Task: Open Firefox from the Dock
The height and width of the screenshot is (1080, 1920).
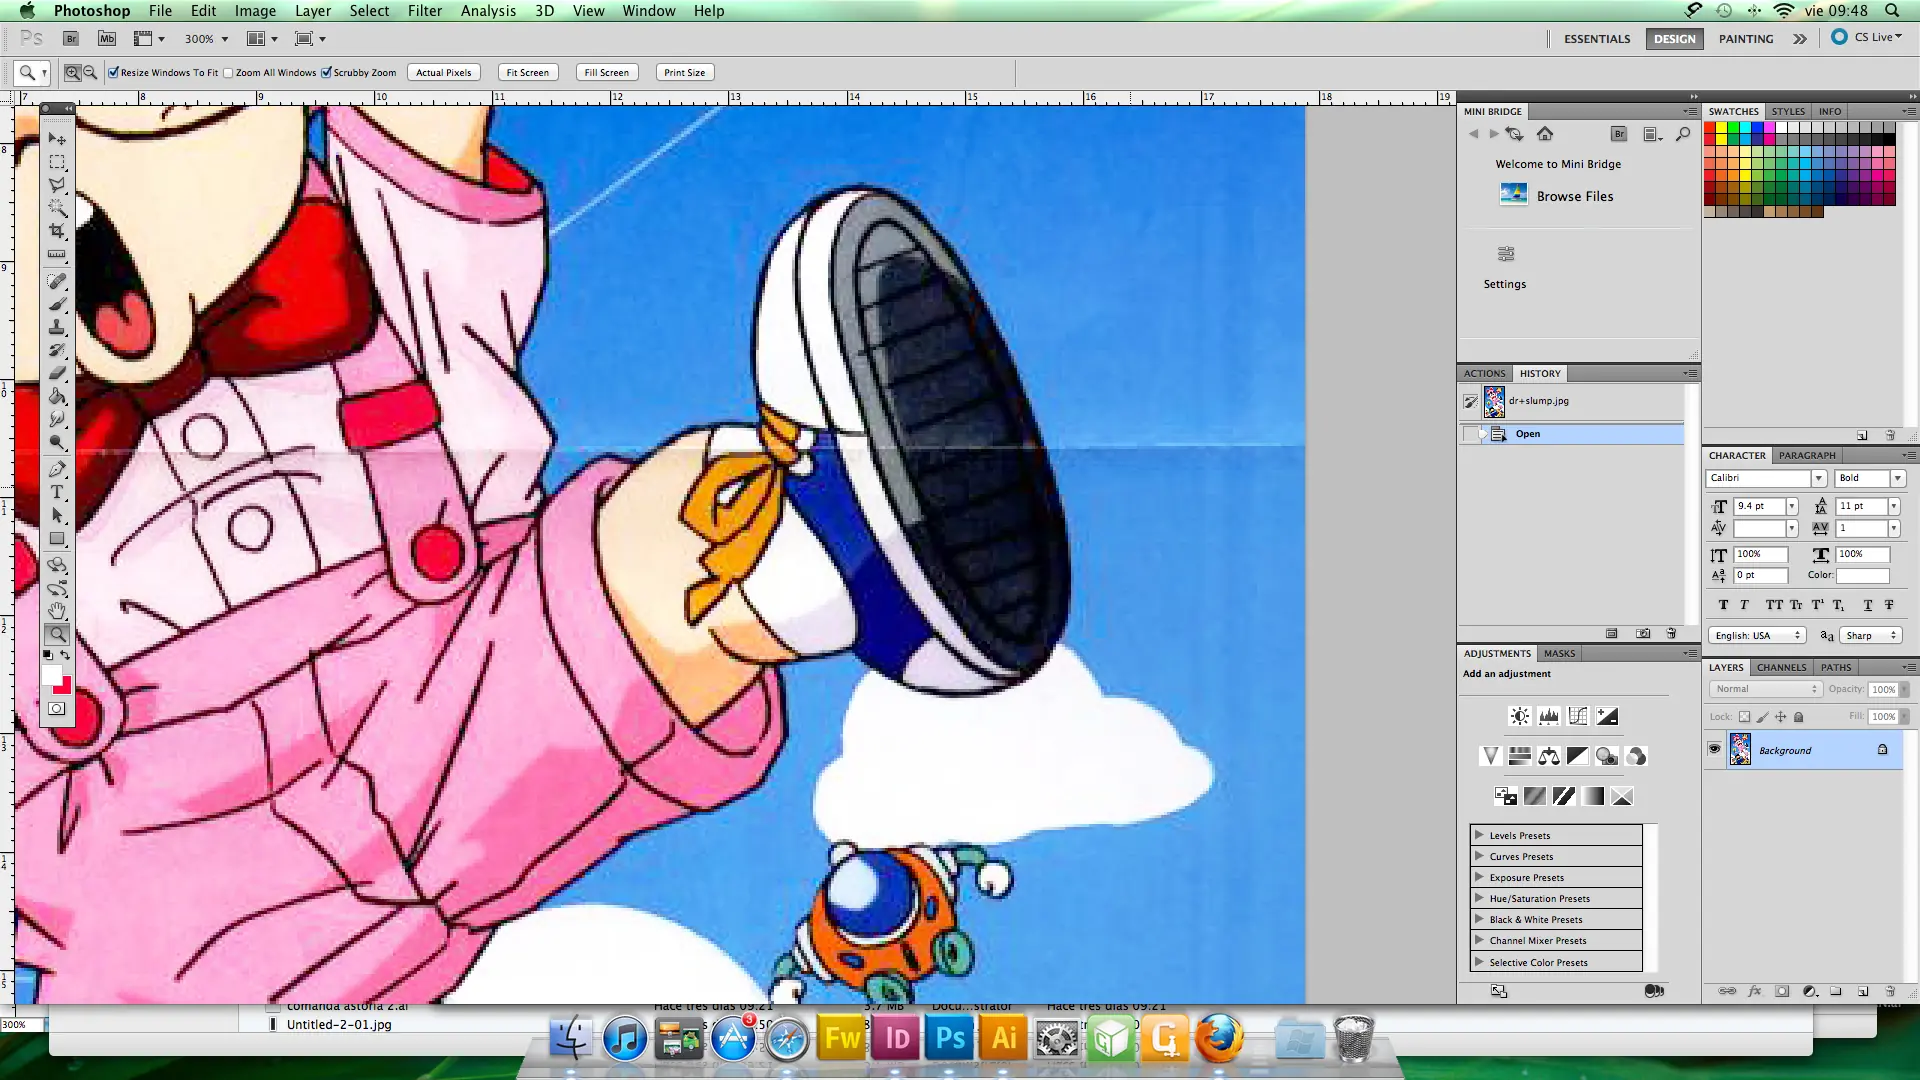Action: tap(1219, 1038)
